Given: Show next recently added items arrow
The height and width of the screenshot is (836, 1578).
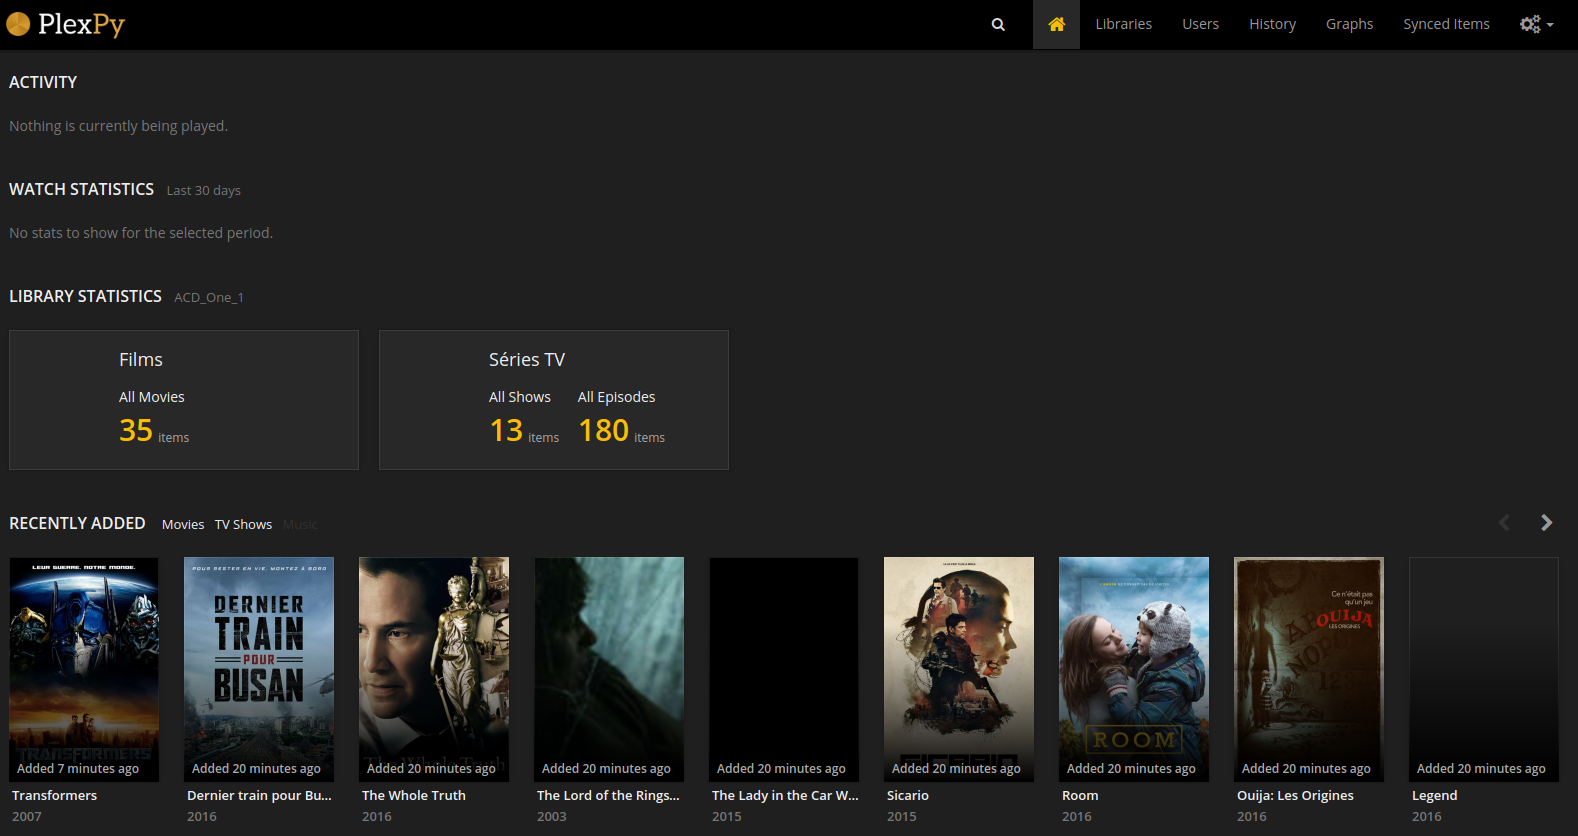Looking at the screenshot, I should [x=1546, y=522].
